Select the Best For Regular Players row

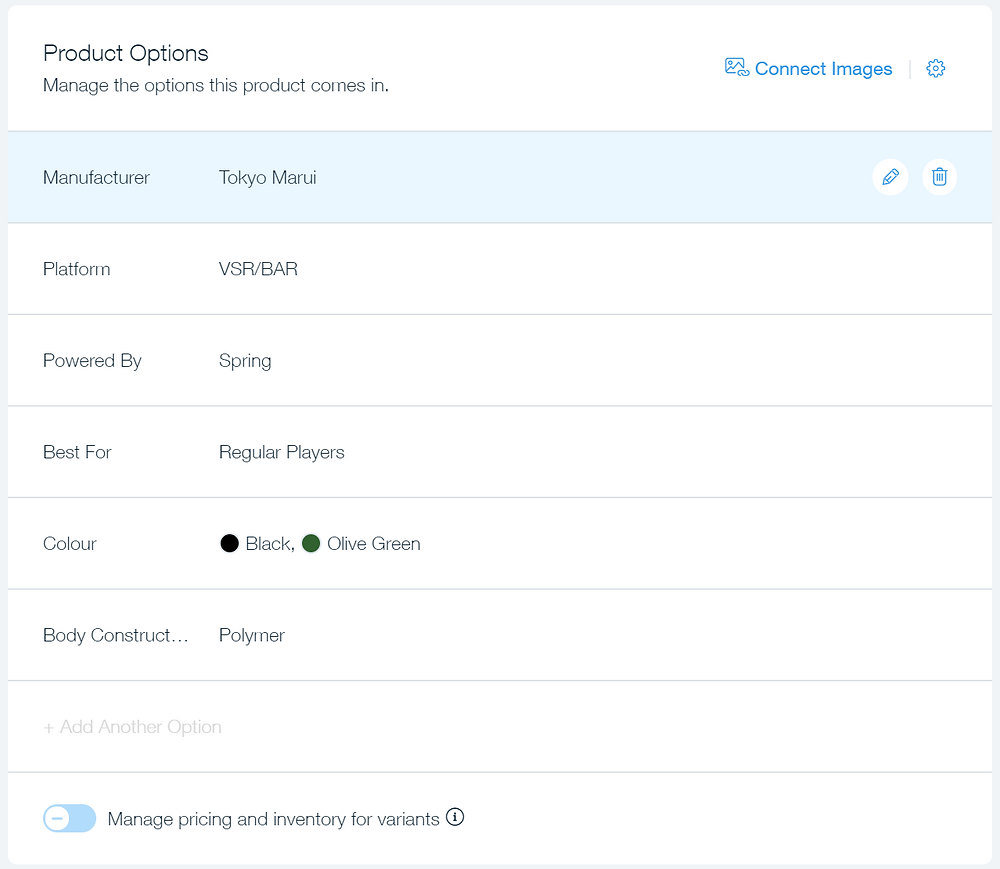click(x=500, y=452)
